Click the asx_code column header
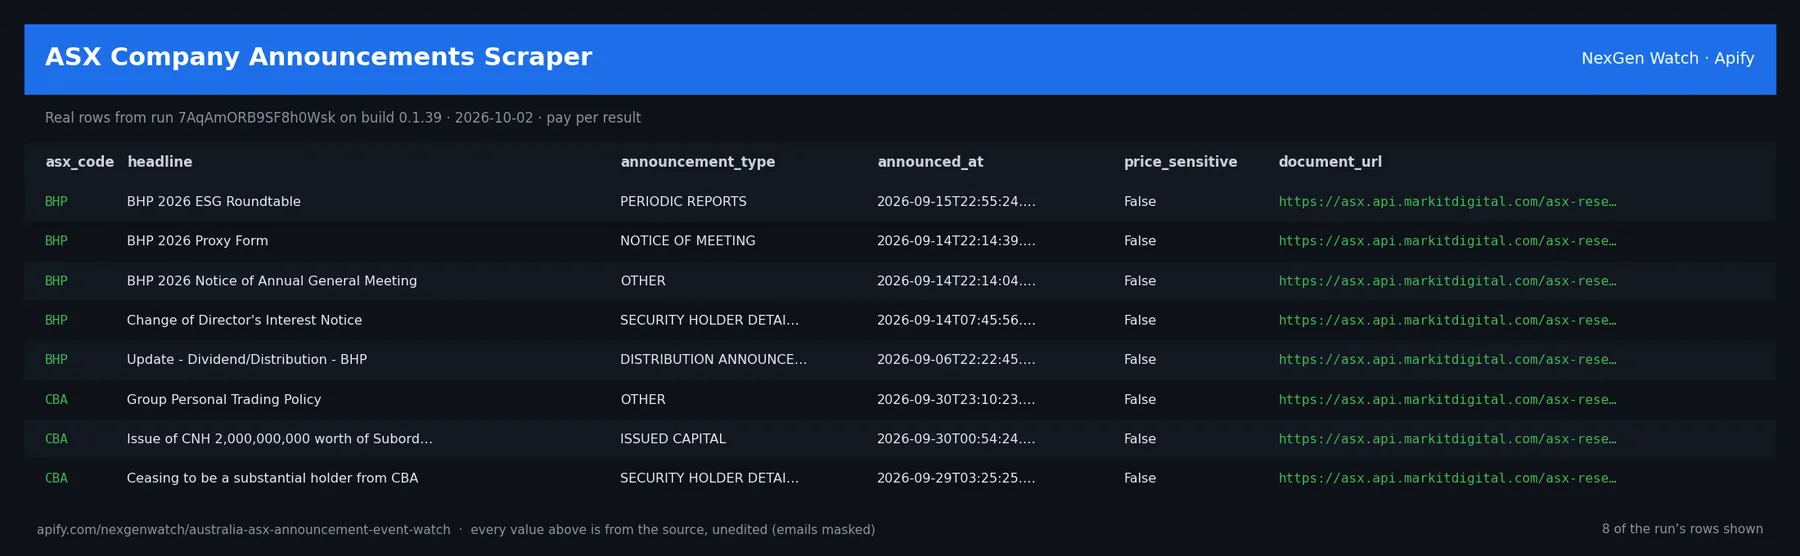 [x=79, y=162]
